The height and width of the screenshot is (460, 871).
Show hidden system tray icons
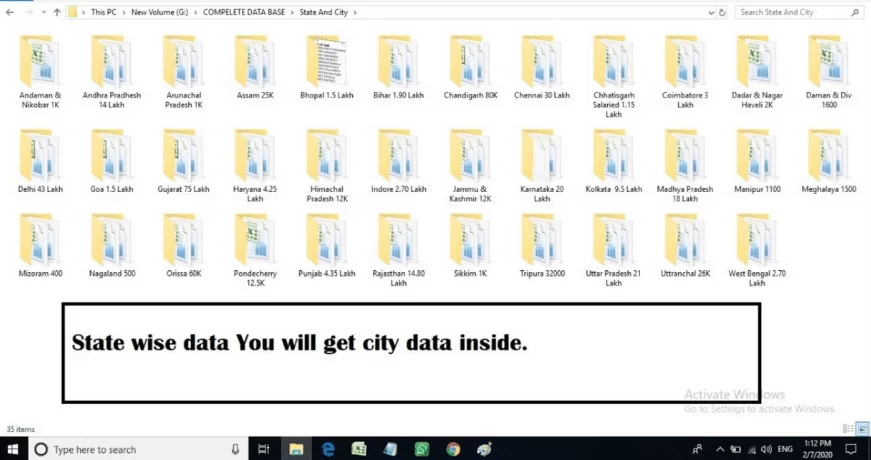tap(720, 449)
